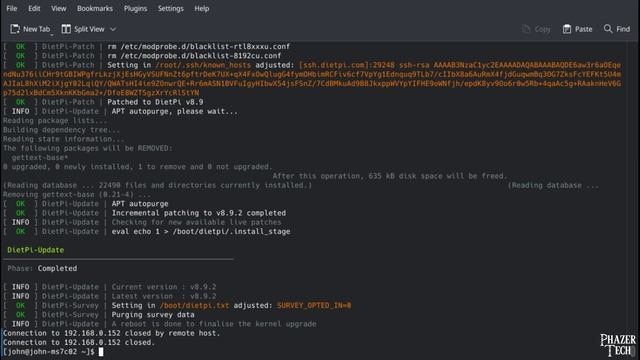Click the New Tab icon
Viewport: 640px width, 360px height.
pos(15,29)
